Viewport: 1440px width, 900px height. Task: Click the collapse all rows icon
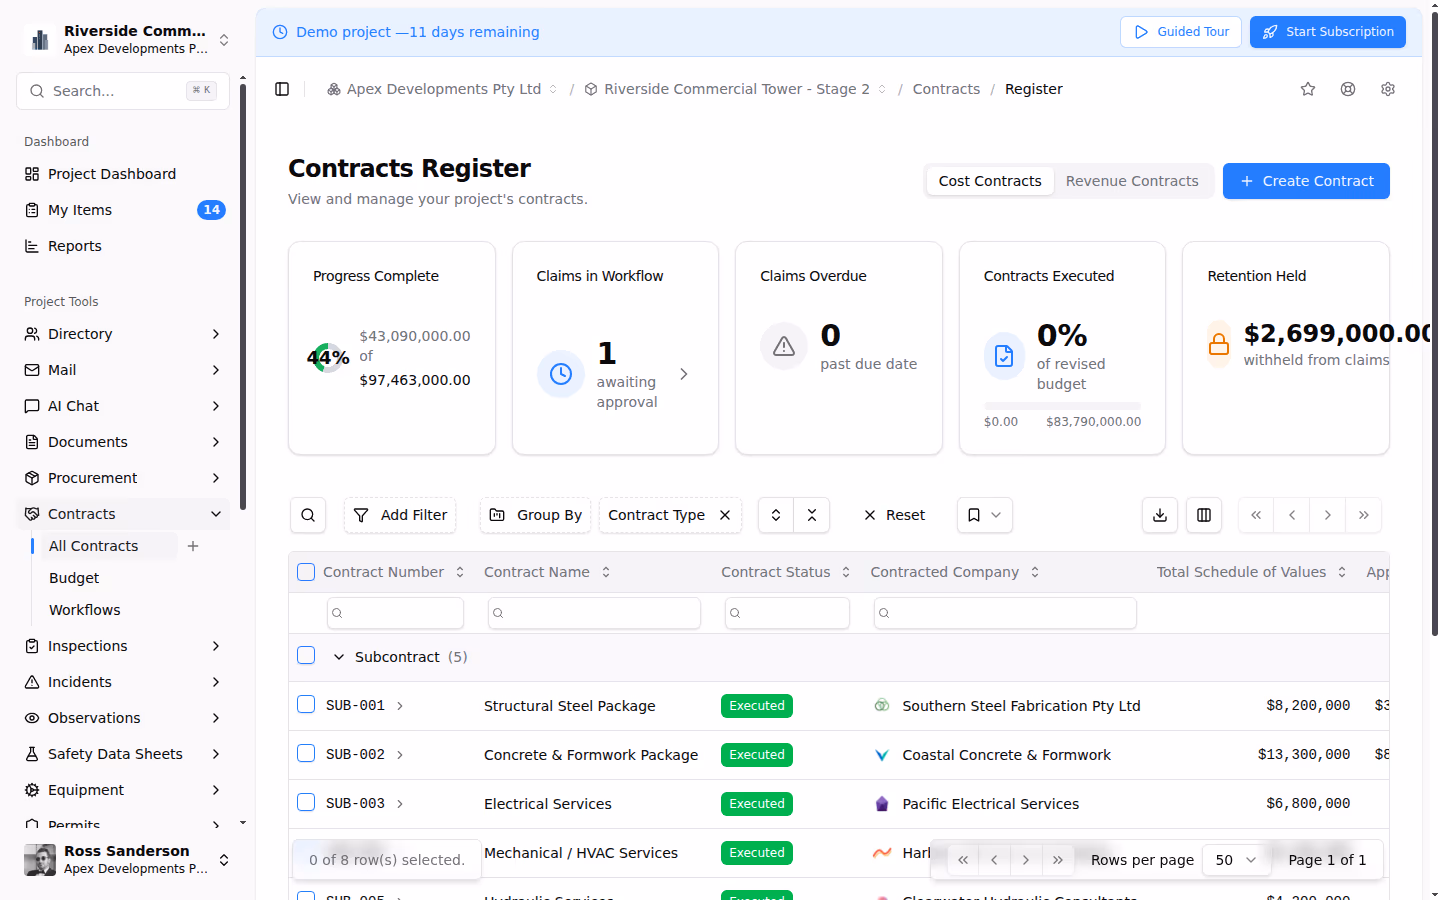tap(811, 515)
